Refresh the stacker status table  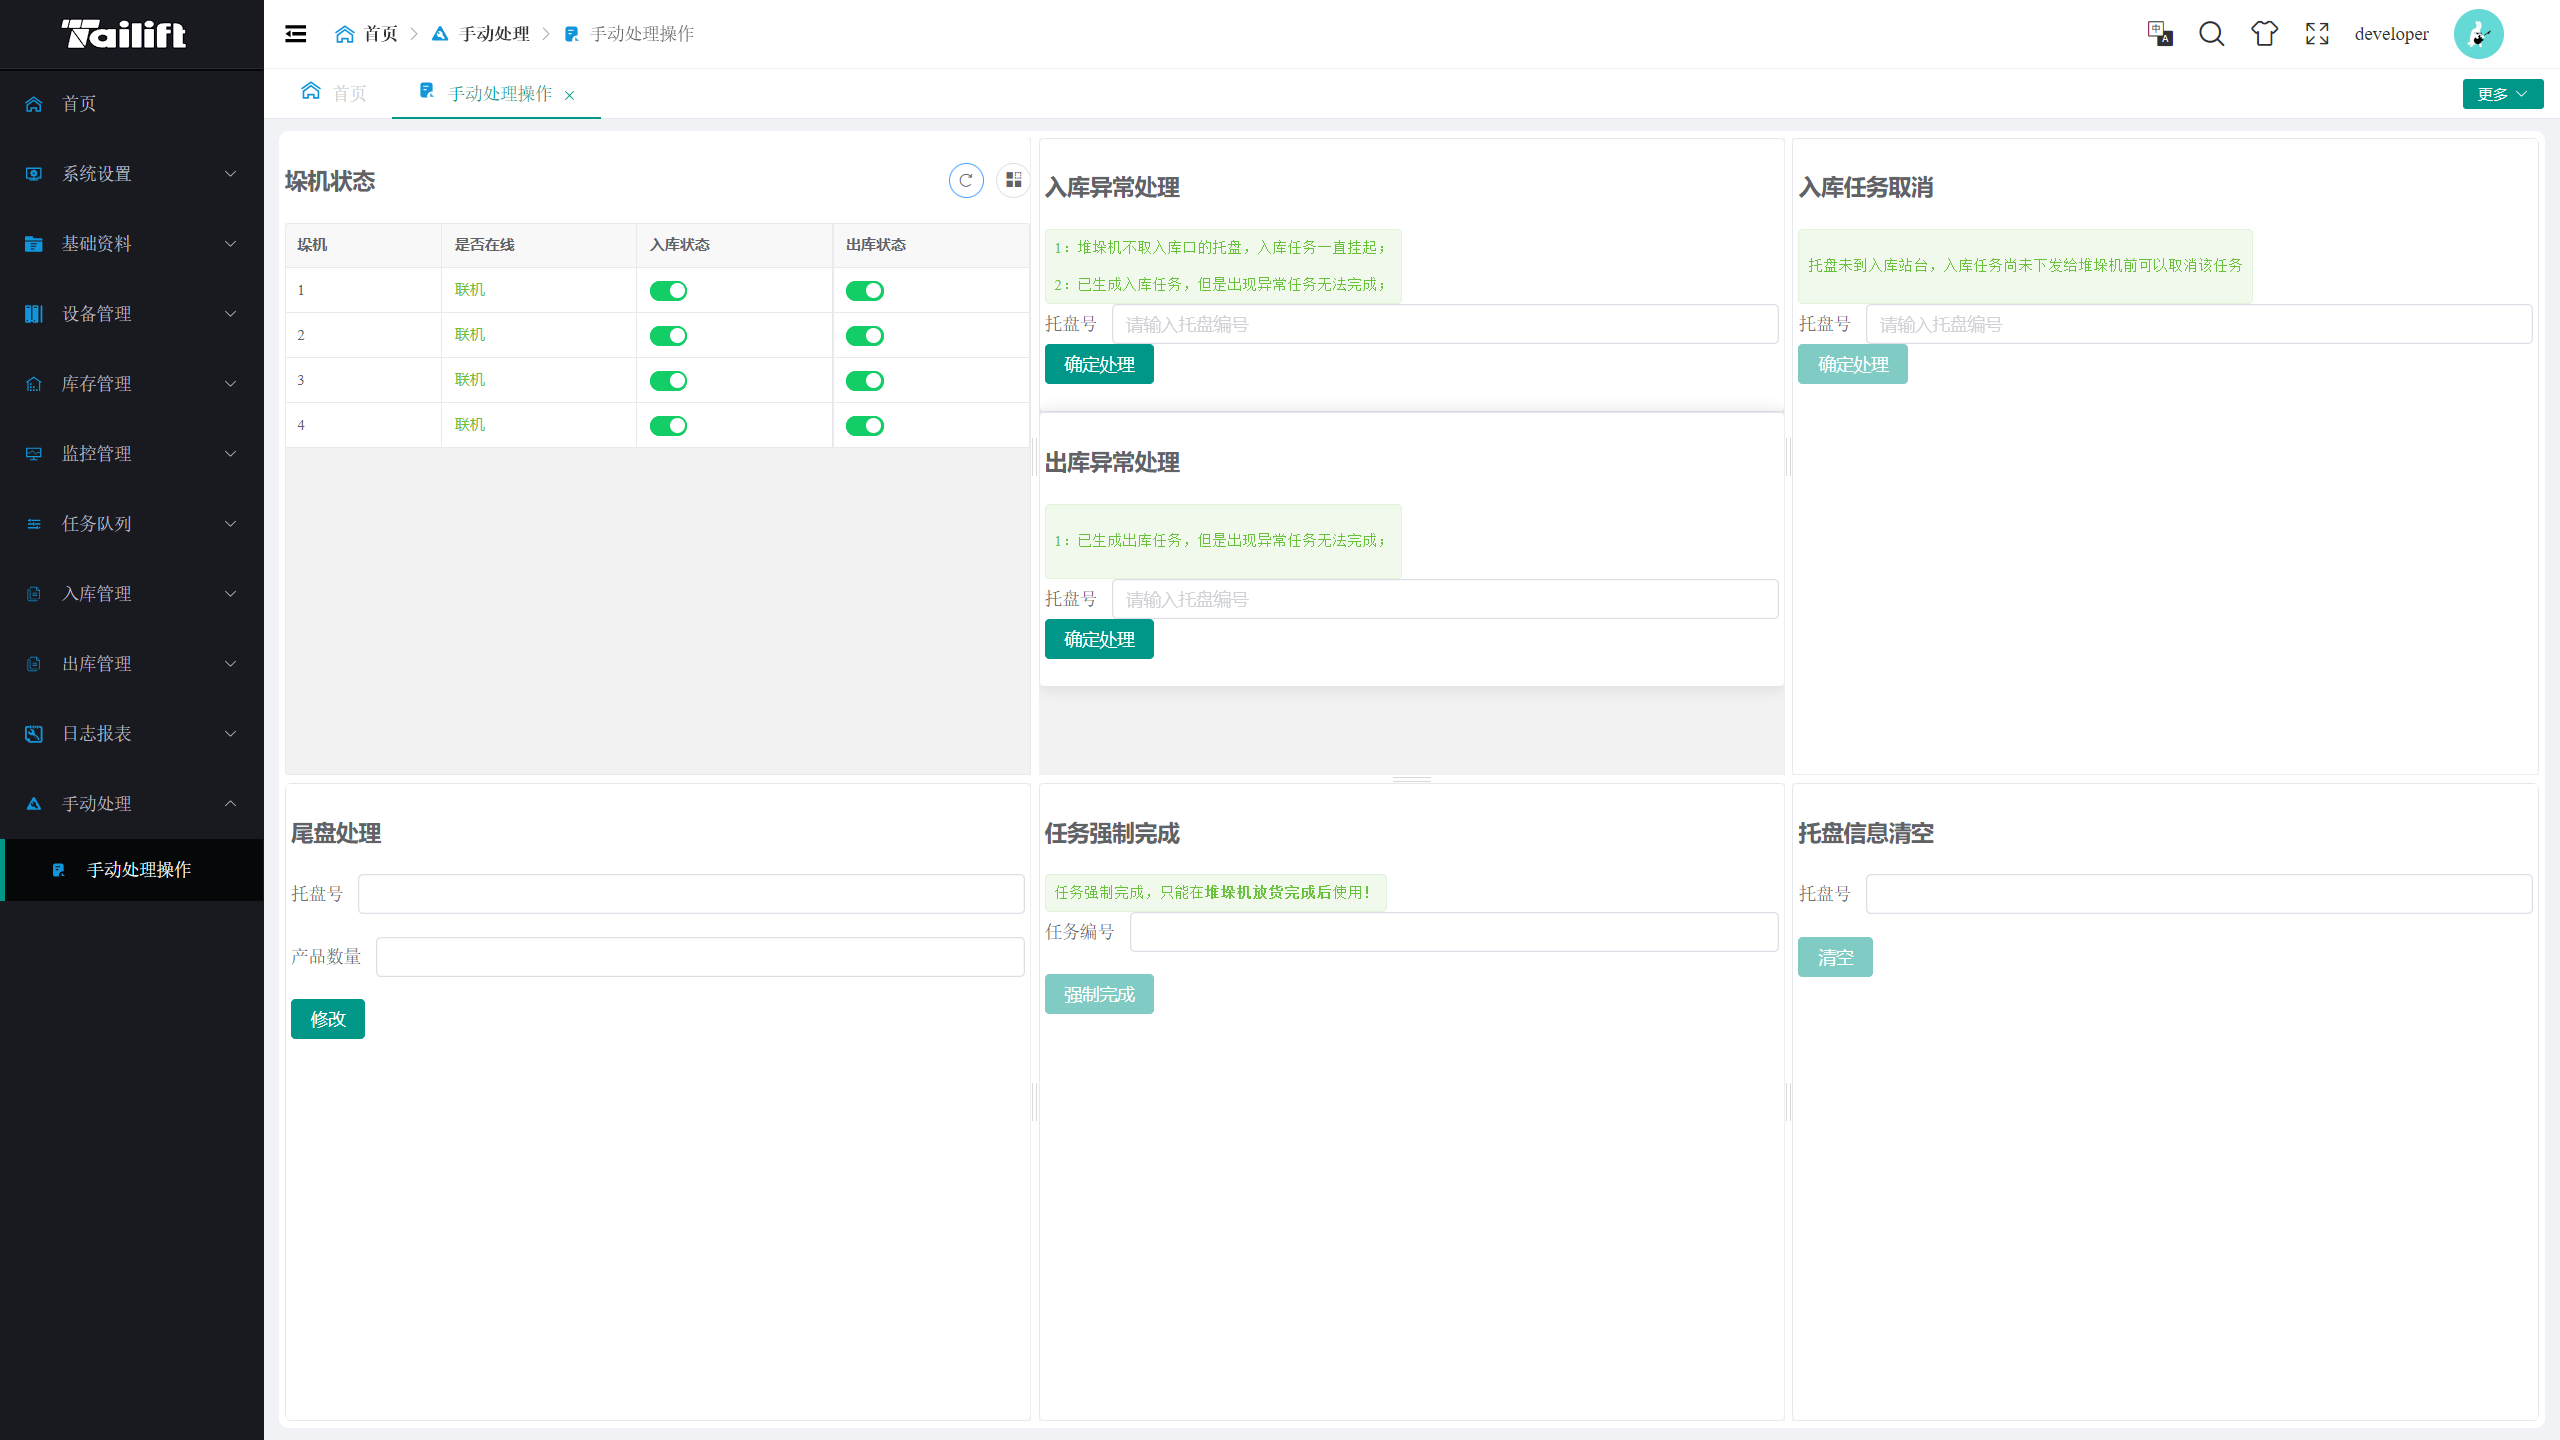click(x=965, y=181)
